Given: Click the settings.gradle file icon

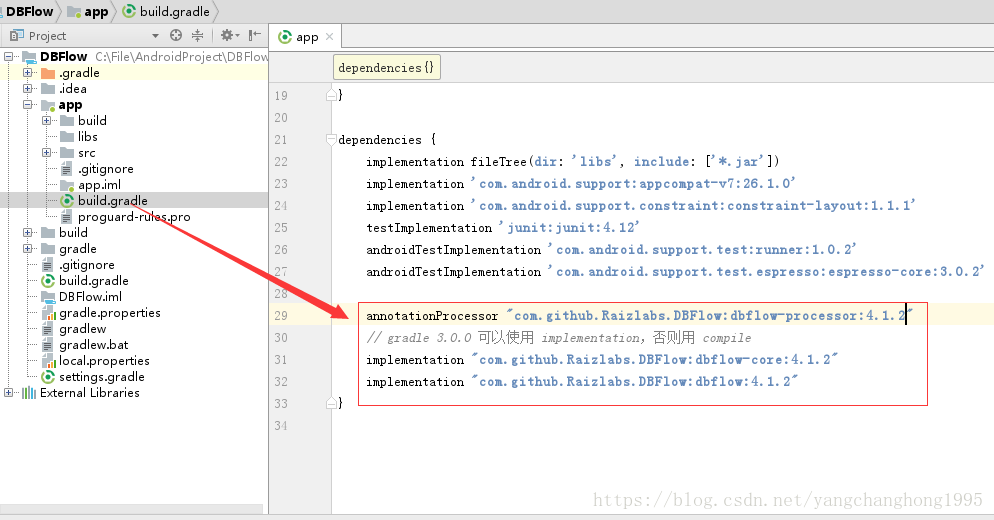Looking at the screenshot, I should point(48,377).
